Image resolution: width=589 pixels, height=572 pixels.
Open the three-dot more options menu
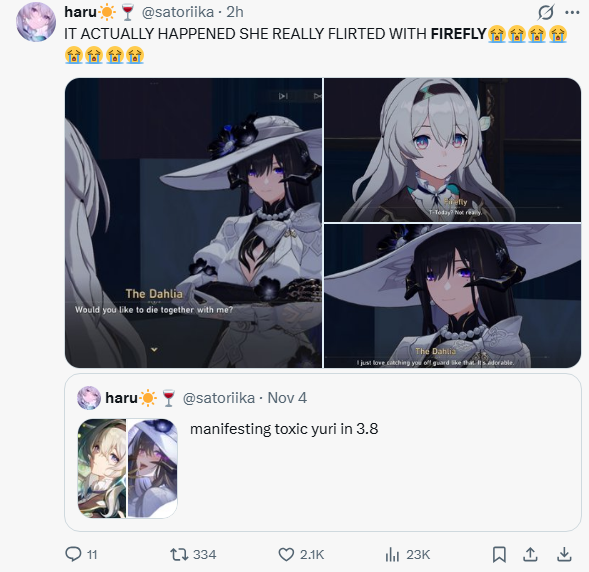572,12
